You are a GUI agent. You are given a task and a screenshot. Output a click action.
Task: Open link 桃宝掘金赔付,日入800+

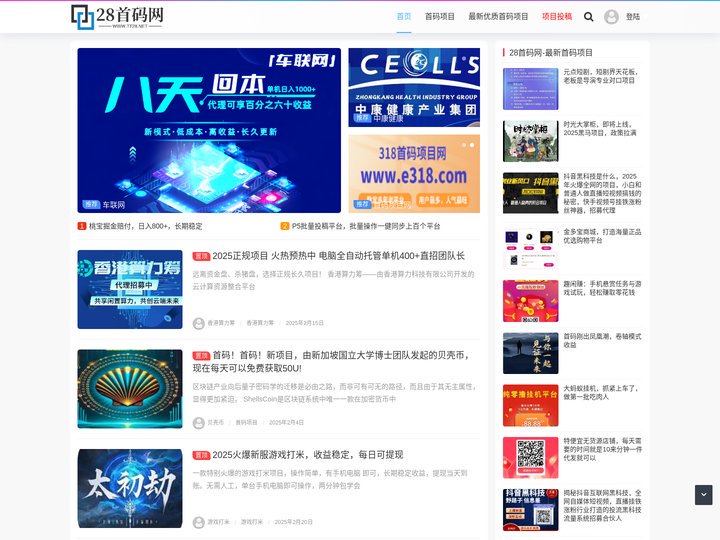[145, 226]
